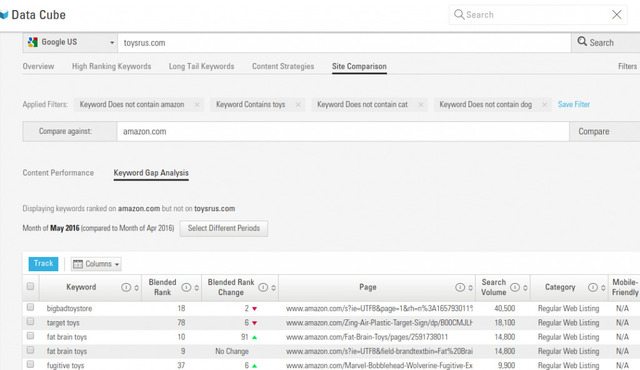Screen dimensions: 640x370
Task: Sort by Blended Rank arrows
Action: [197, 288]
